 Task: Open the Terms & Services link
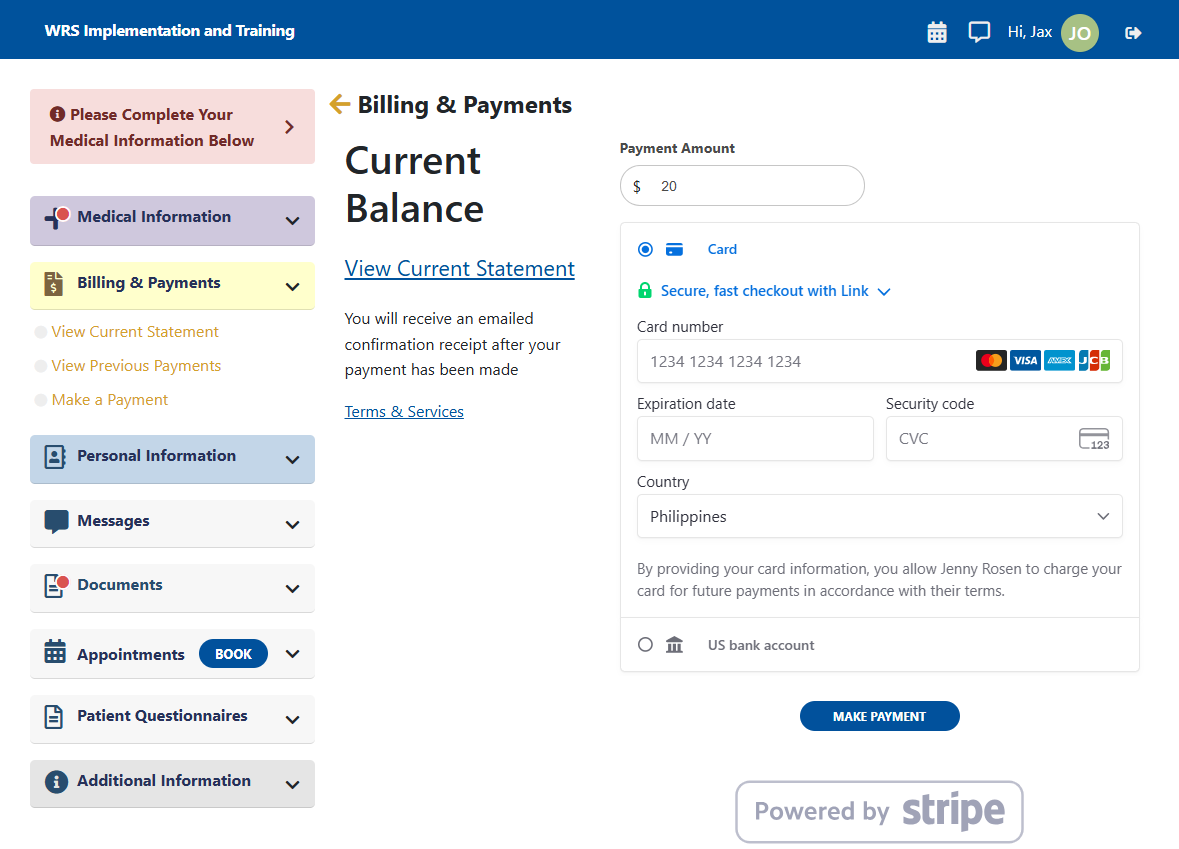click(x=404, y=411)
